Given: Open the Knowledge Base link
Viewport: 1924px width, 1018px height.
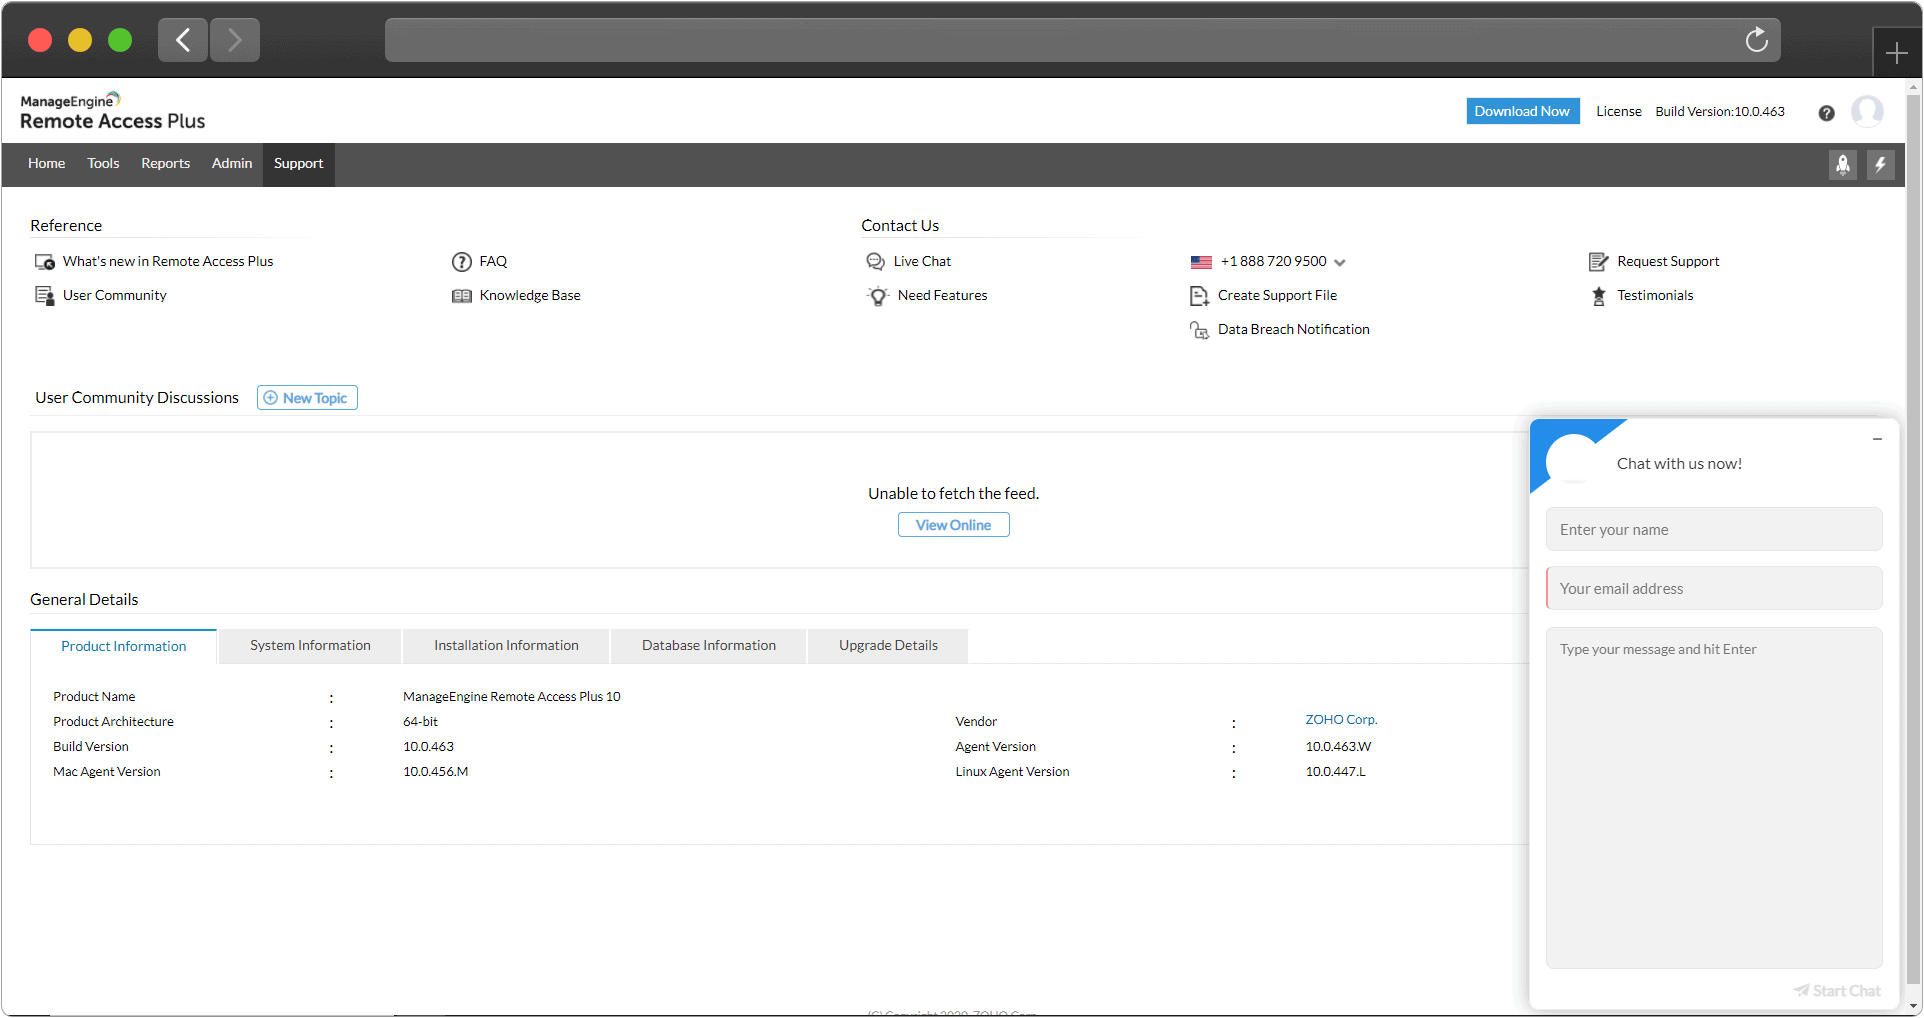Looking at the screenshot, I should [530, 296].
